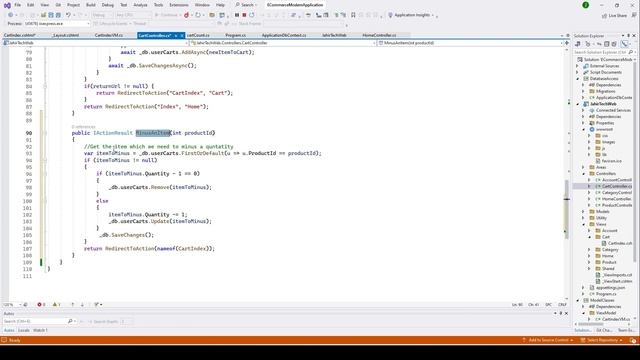The width and height of the screenshot is (640, 360).
Task: Click the navigate up arrow icon
Action: click(x=73, y=304)
